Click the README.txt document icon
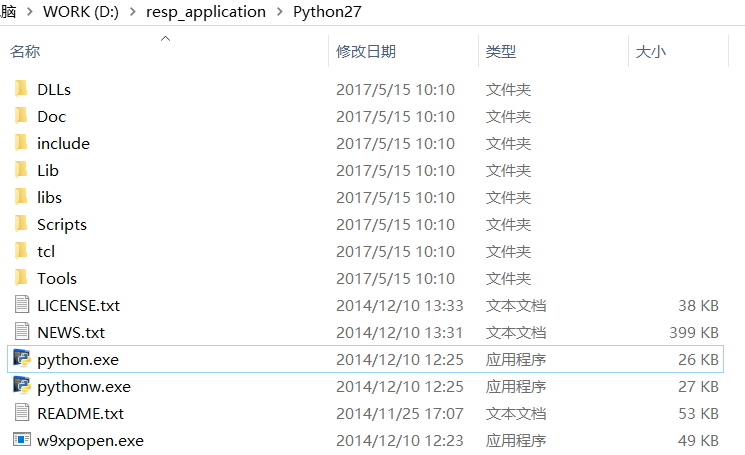Image resolution: width=745 pixels, height=455 pixels. (x=22, y=412)
